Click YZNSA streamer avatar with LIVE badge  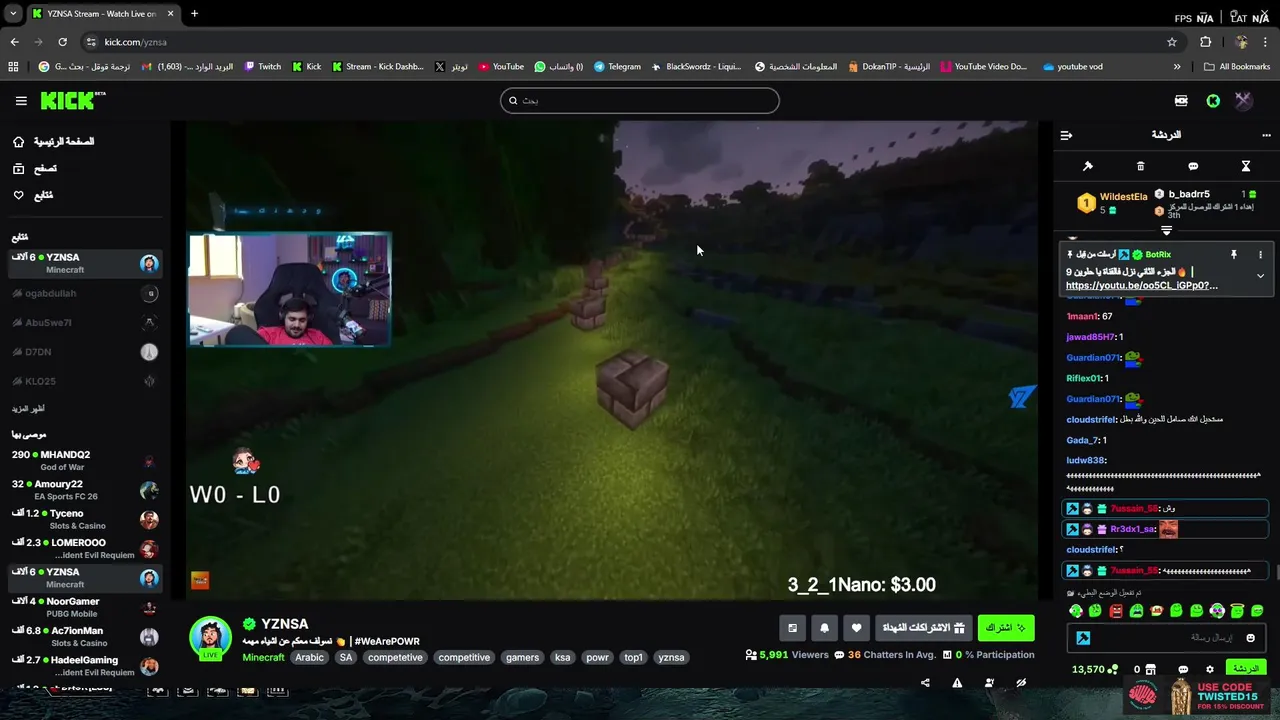coord(210,638)
